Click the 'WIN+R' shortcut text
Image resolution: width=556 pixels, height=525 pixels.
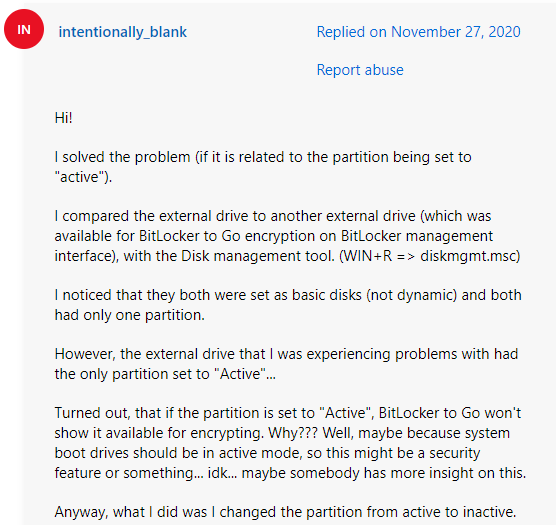368,256
